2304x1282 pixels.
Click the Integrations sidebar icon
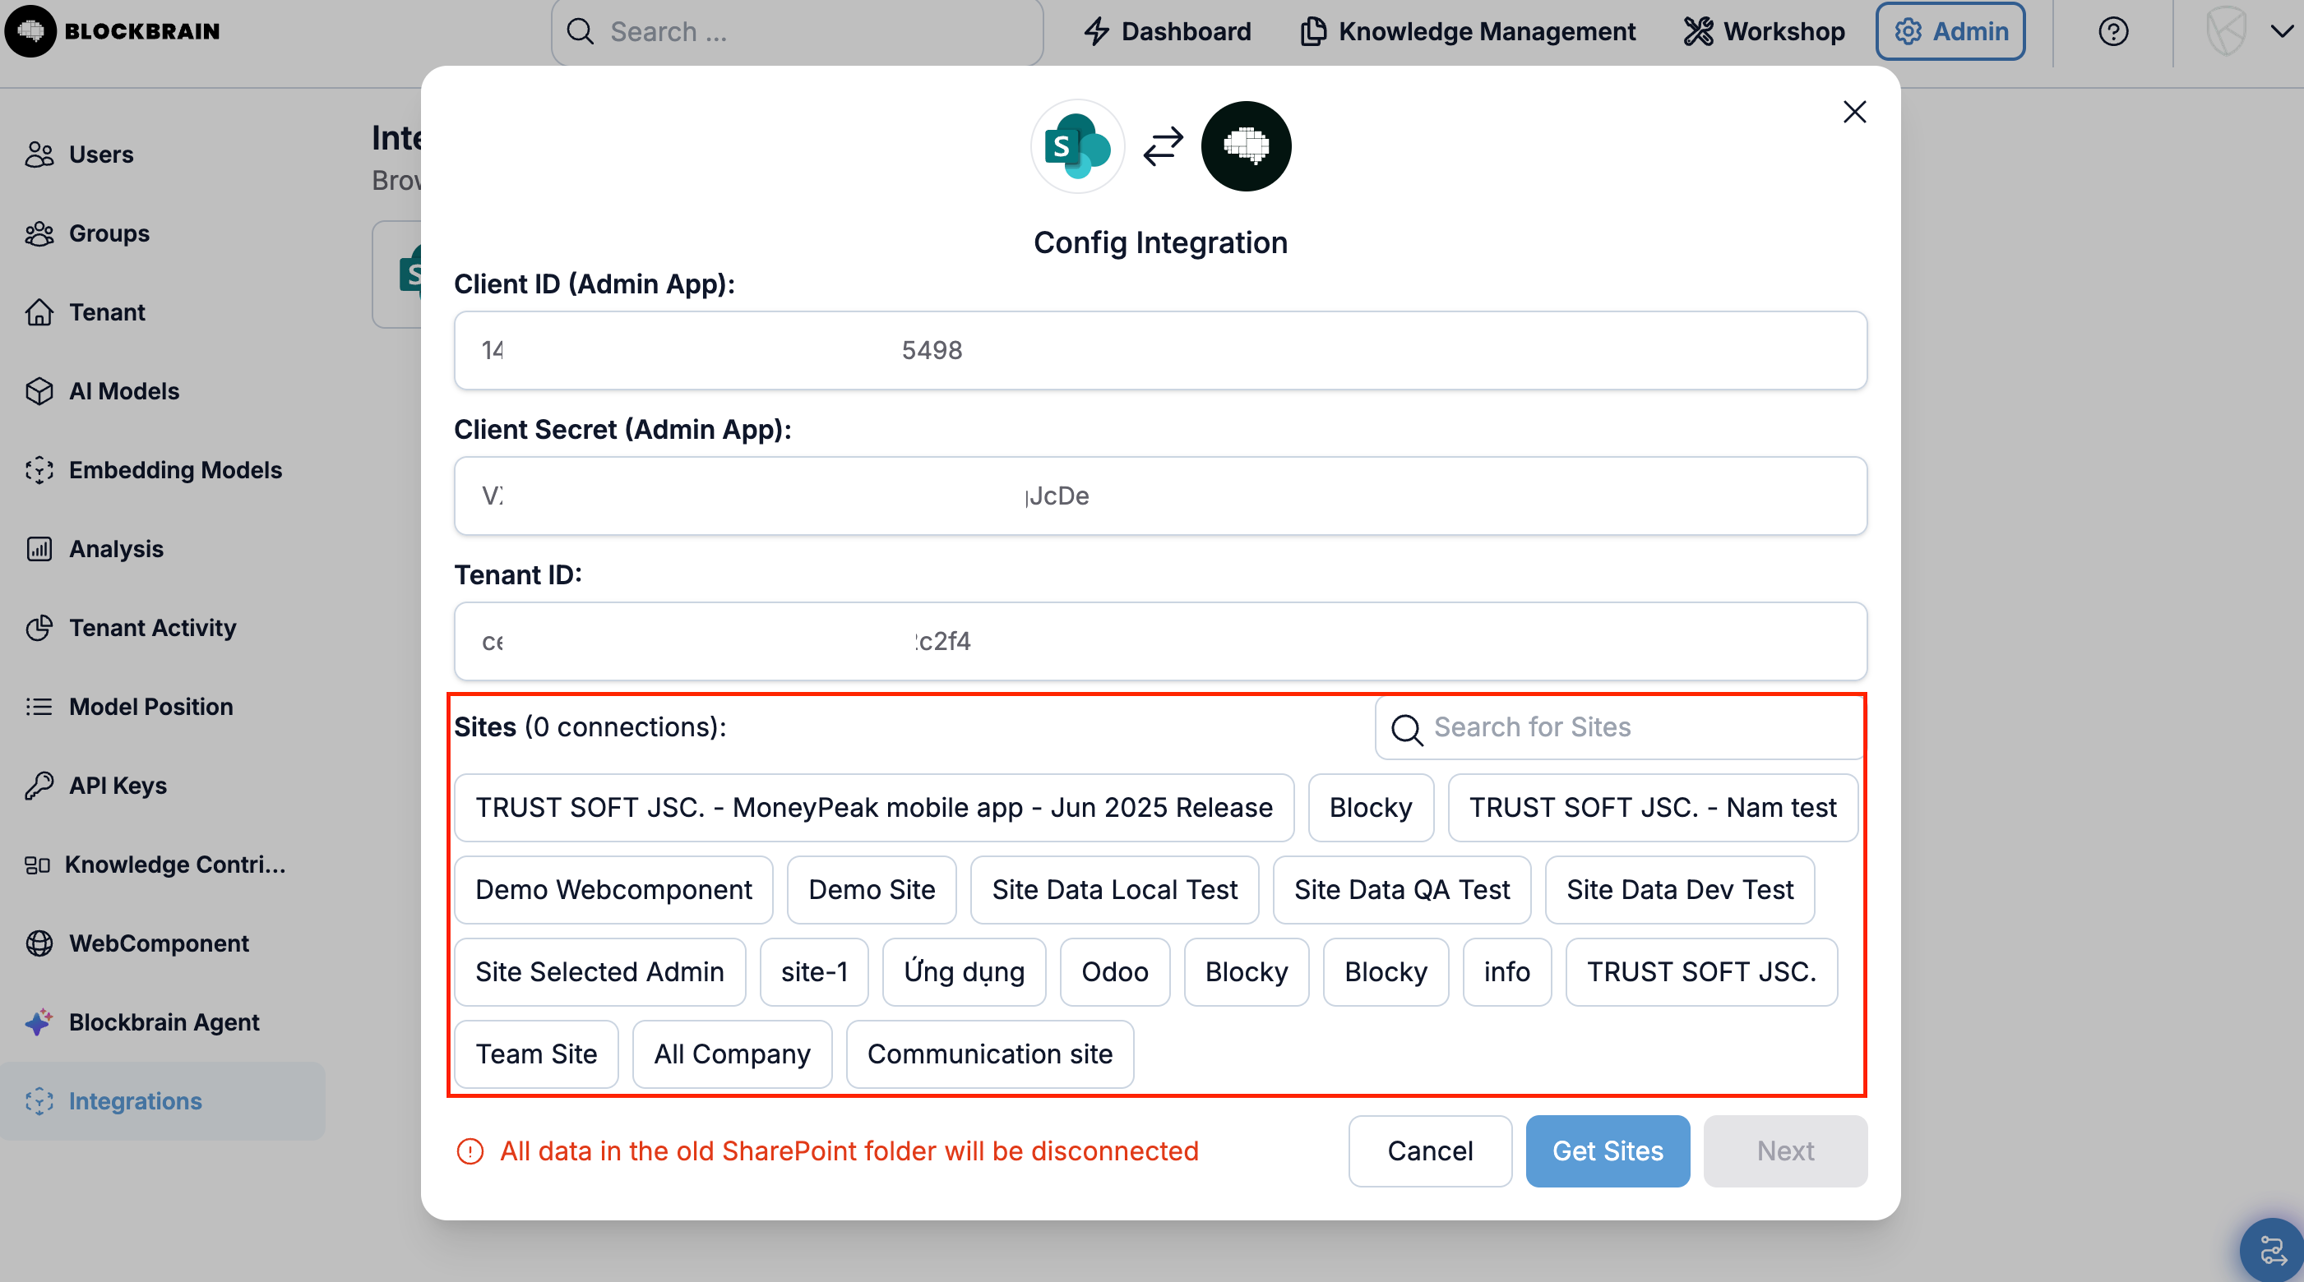pos(39,1101)
